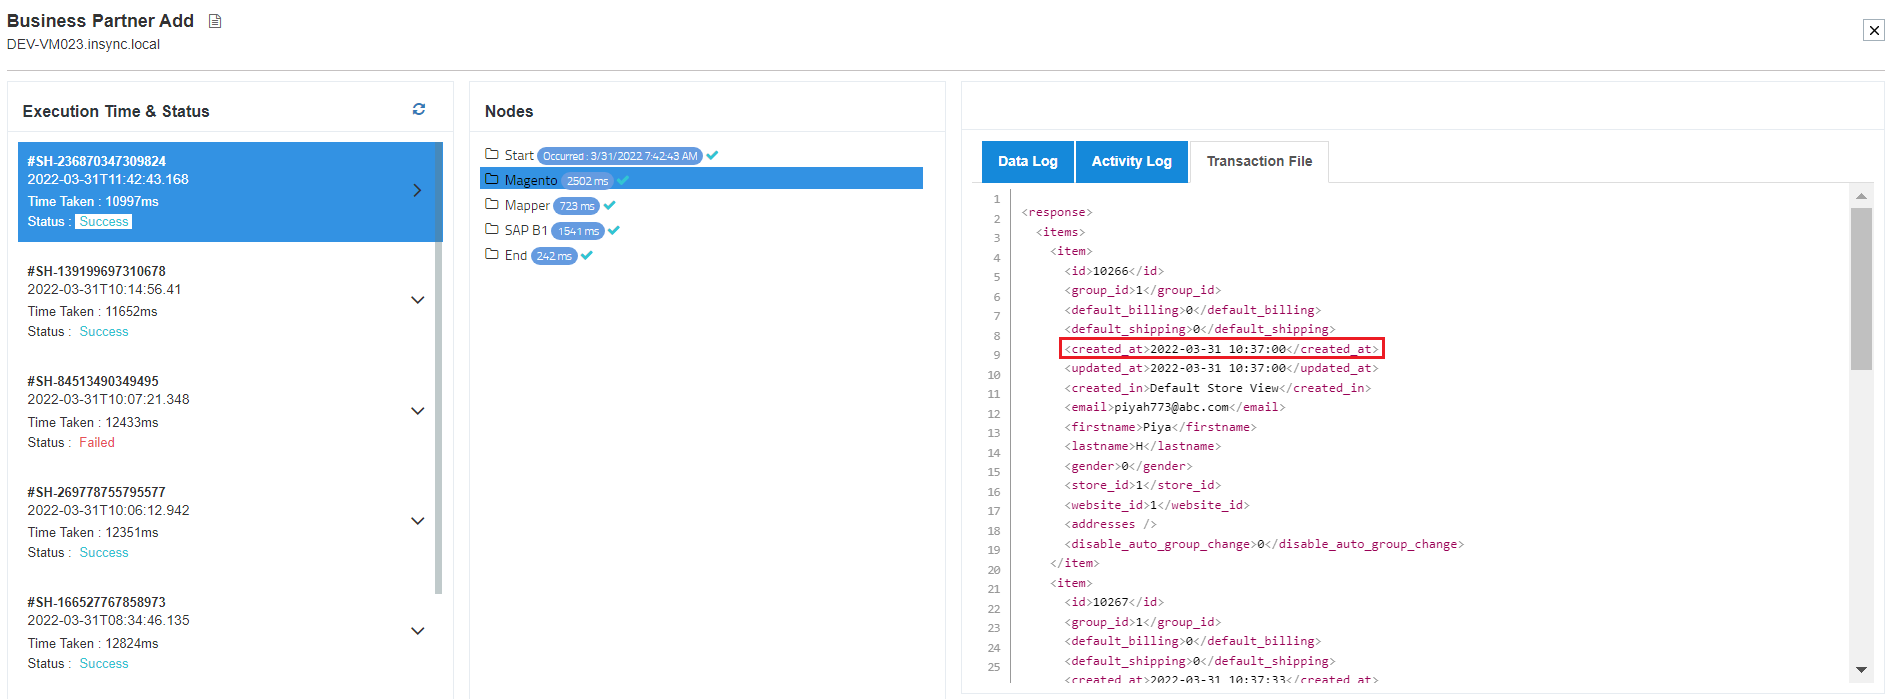
Task: Select the Magento node
Action: pyautogui.click(x=531, y=180)
